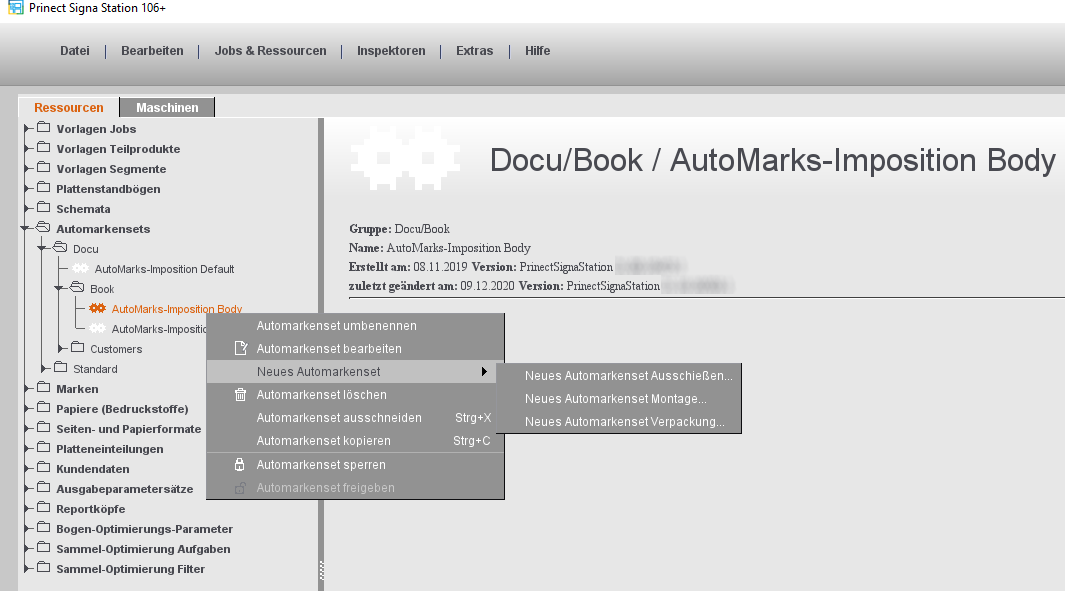Collapse the Automarkensets folder arrow
The width and height of the screenshot is (1065, 591).
pos(26,228)
